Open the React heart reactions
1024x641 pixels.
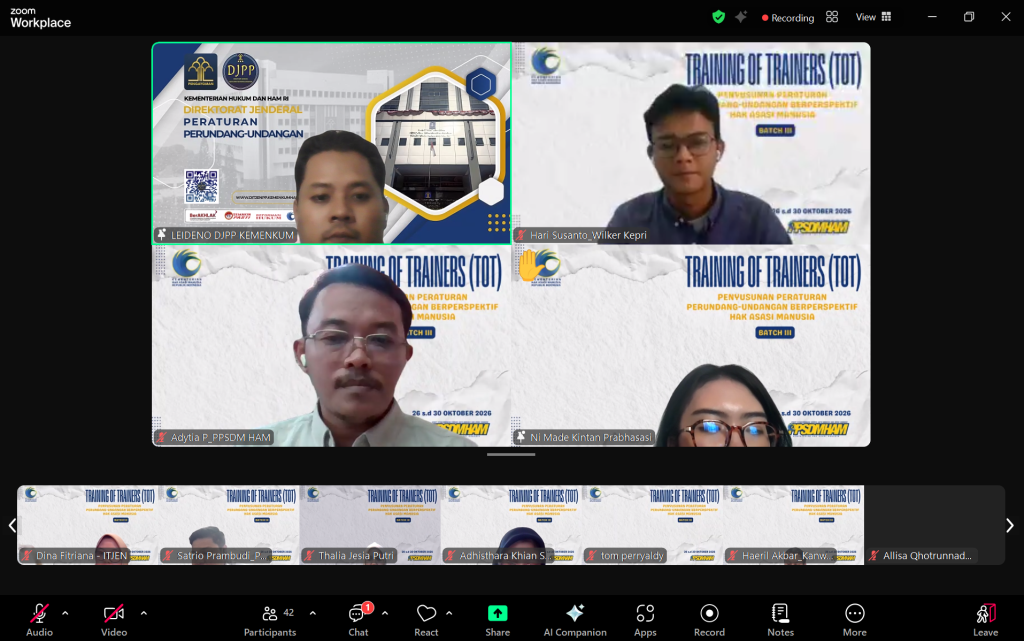coord(426,619)
